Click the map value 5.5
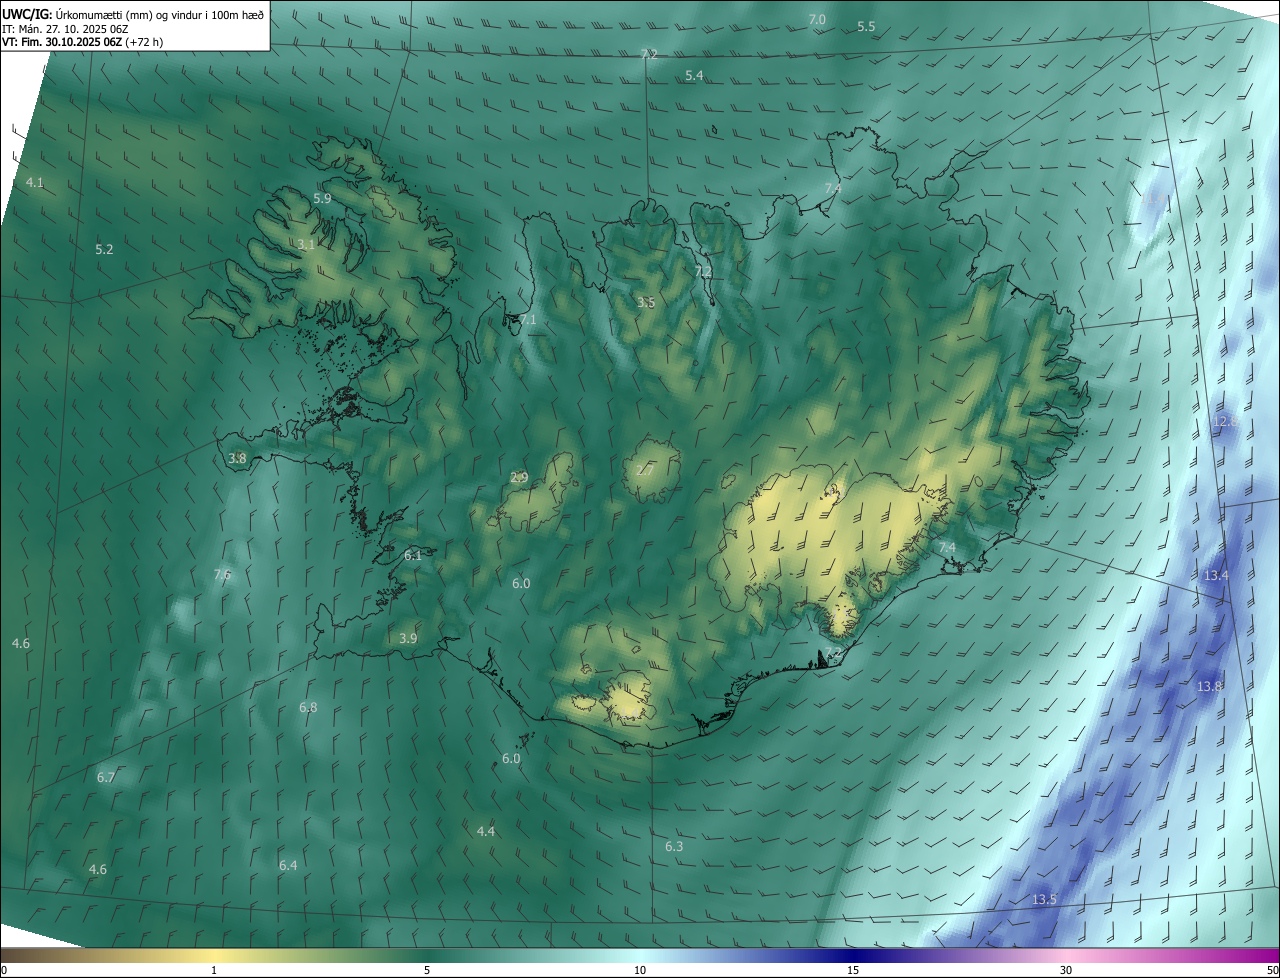This screenshot has width=1280, height=978. tap(866, 27)
